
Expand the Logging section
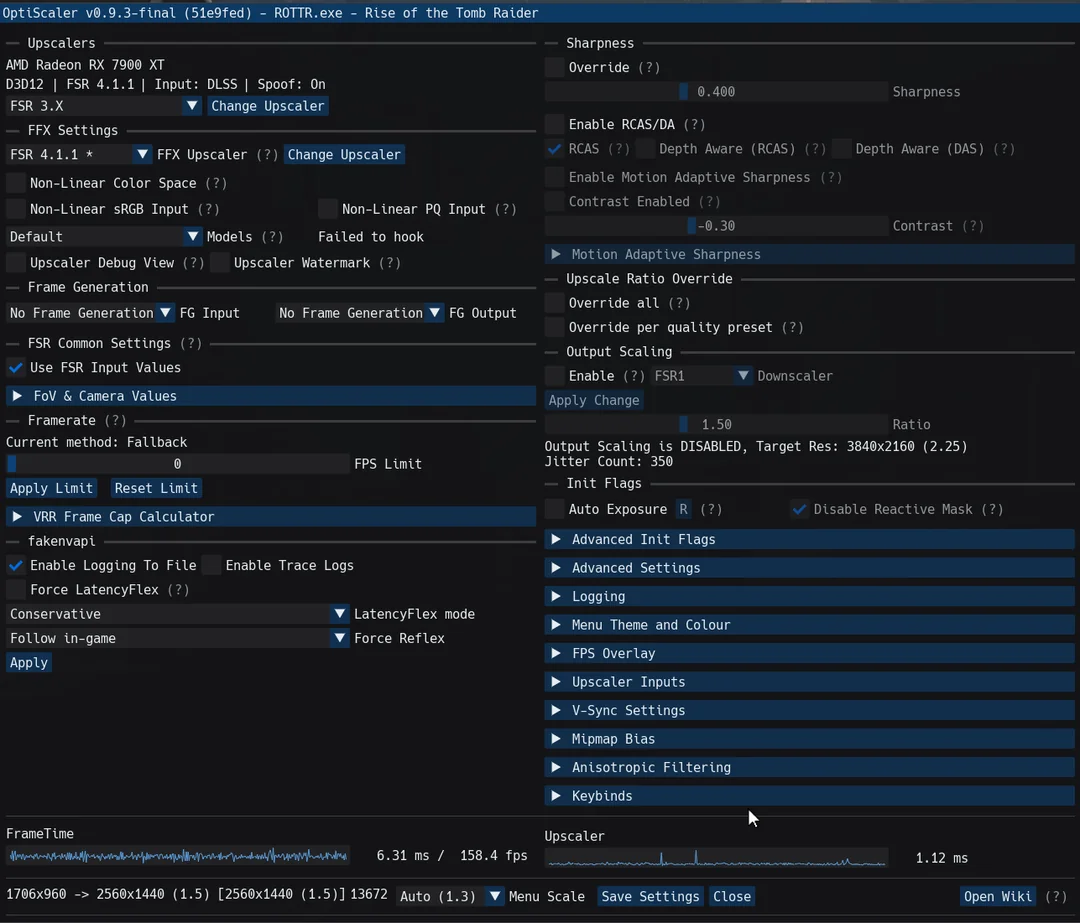[809, 597]
